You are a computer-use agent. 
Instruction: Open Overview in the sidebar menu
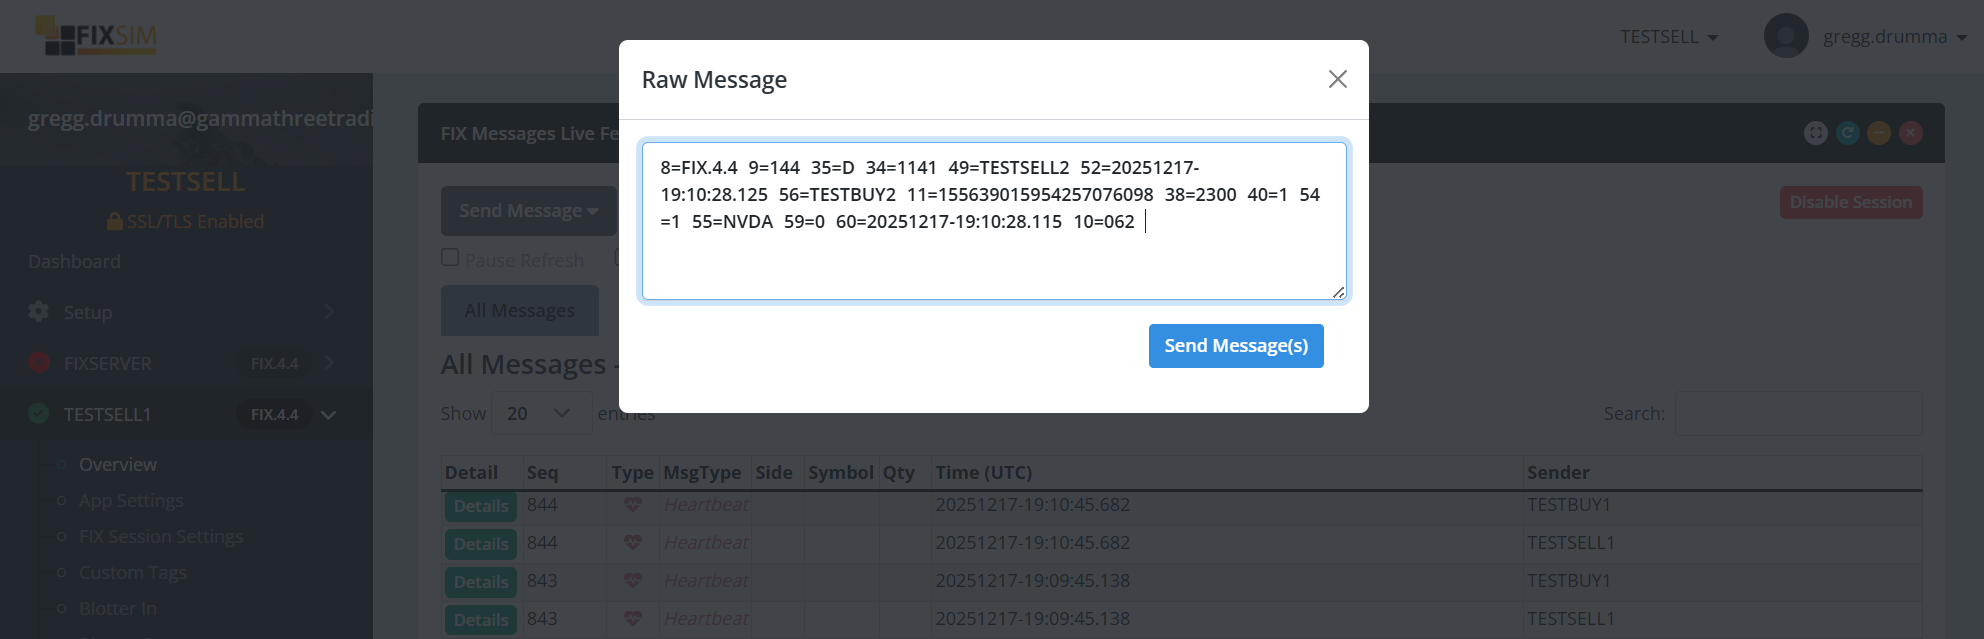tap(117, 465)
